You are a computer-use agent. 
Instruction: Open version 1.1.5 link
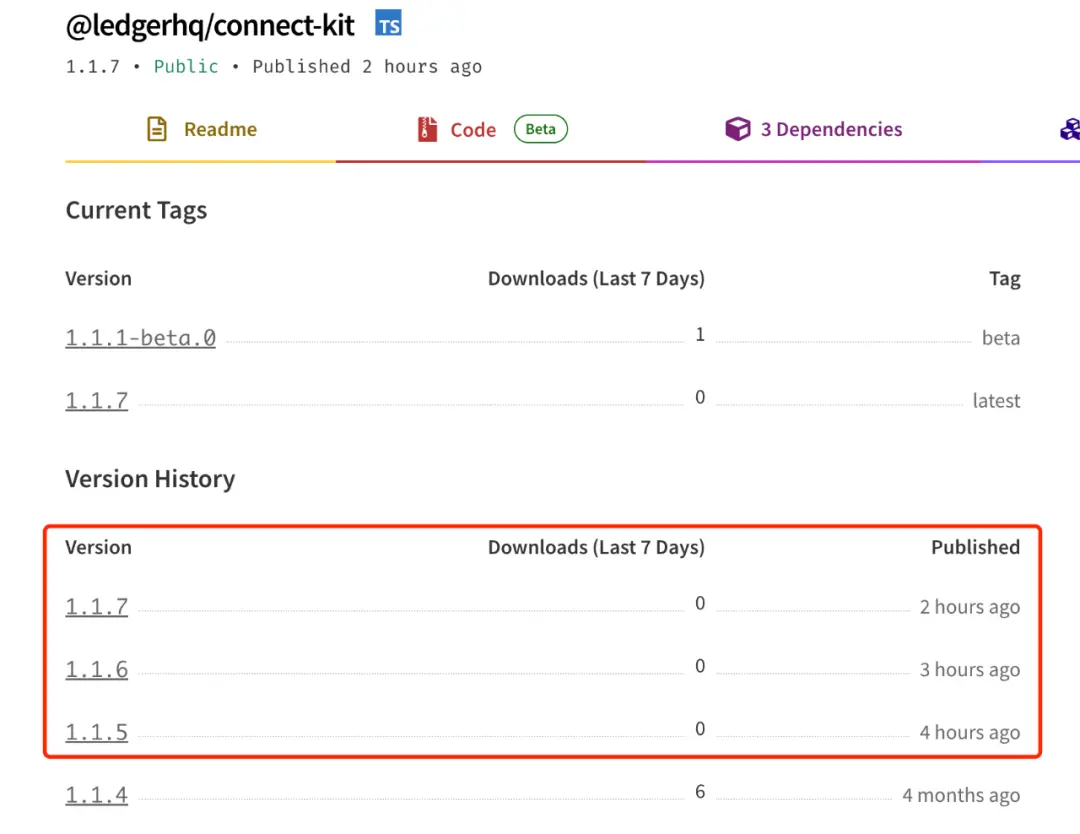pyautogui.click(x=97, y=733)
